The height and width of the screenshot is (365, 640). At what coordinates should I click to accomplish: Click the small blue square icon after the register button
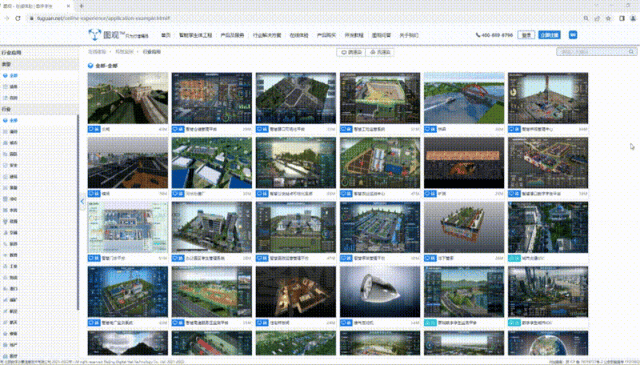tap(573, 35)
